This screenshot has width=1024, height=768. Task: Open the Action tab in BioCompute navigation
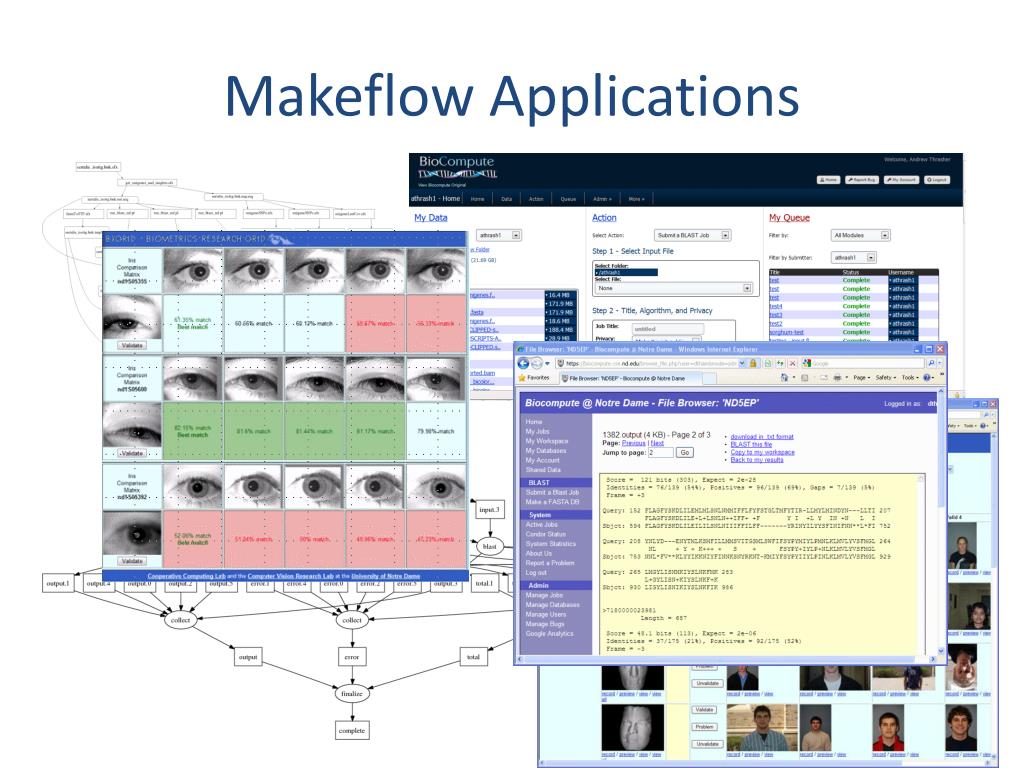coord(536,199)
